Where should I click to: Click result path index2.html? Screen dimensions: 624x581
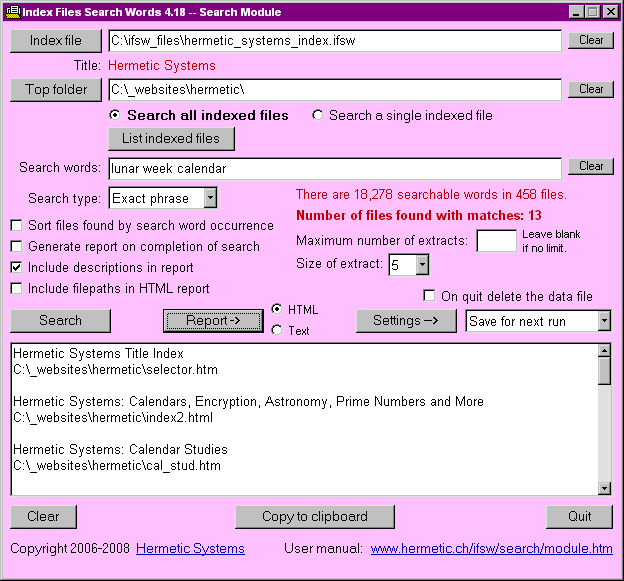(113, 418)
